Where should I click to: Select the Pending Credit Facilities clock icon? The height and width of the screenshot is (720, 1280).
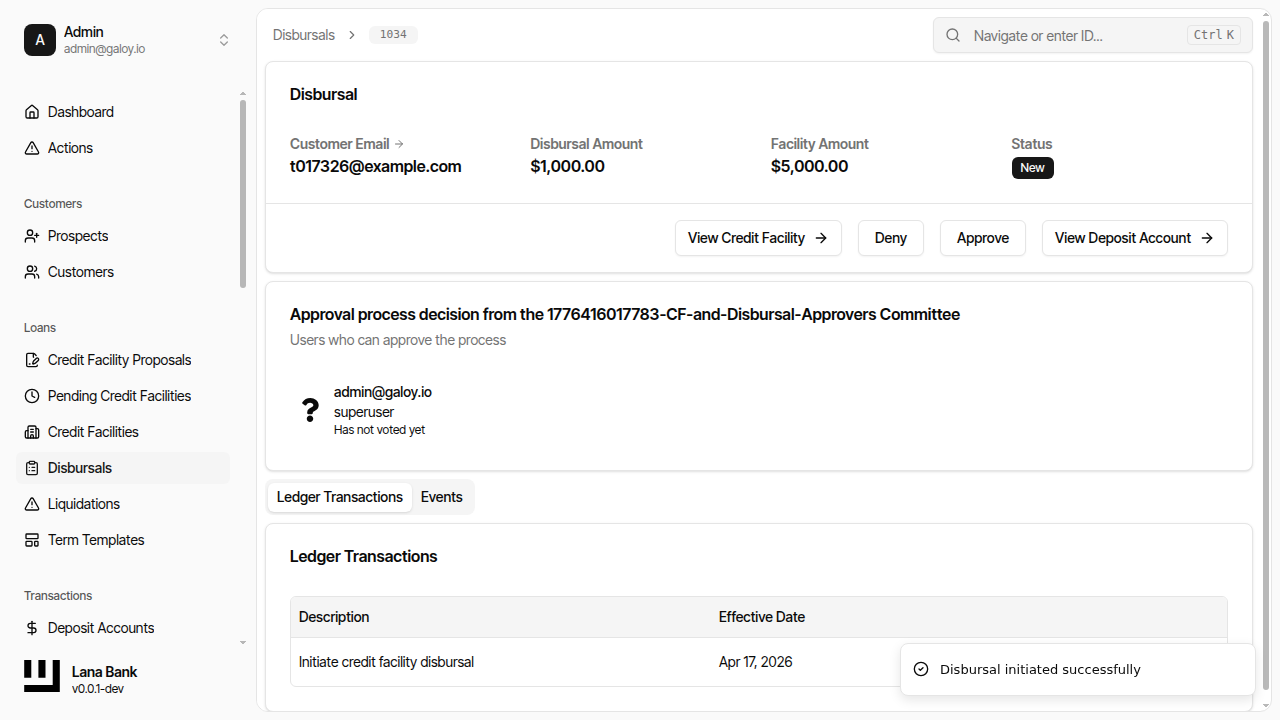point(31,395)
